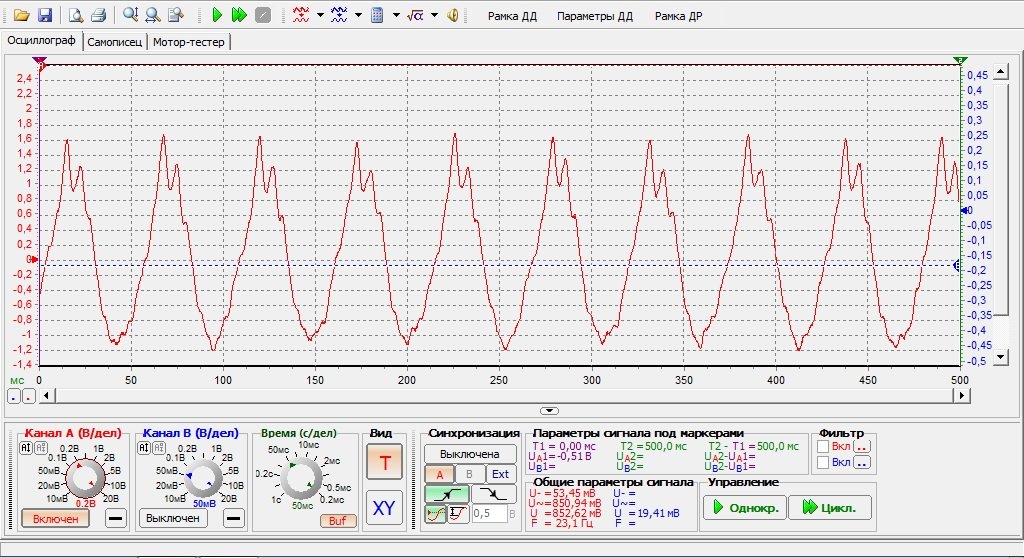Screen dimensions: 1024x558
Task: Click the speaker sound icon
Action: [453, 16]
